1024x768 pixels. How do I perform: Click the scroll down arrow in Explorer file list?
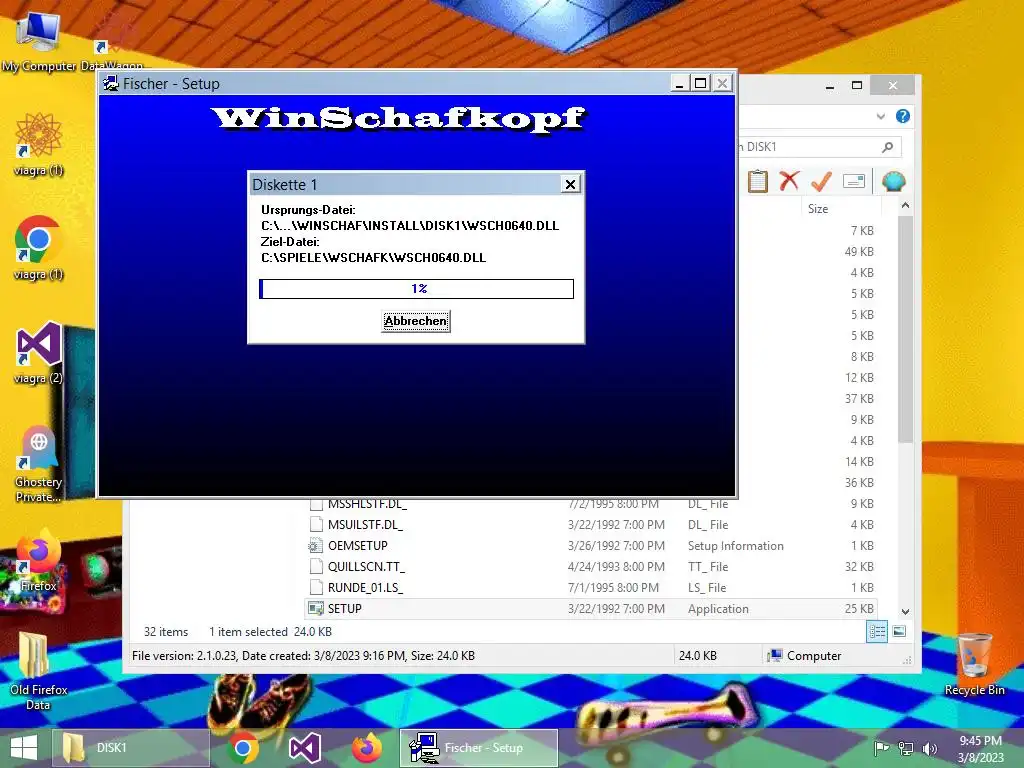coord(905,612)
